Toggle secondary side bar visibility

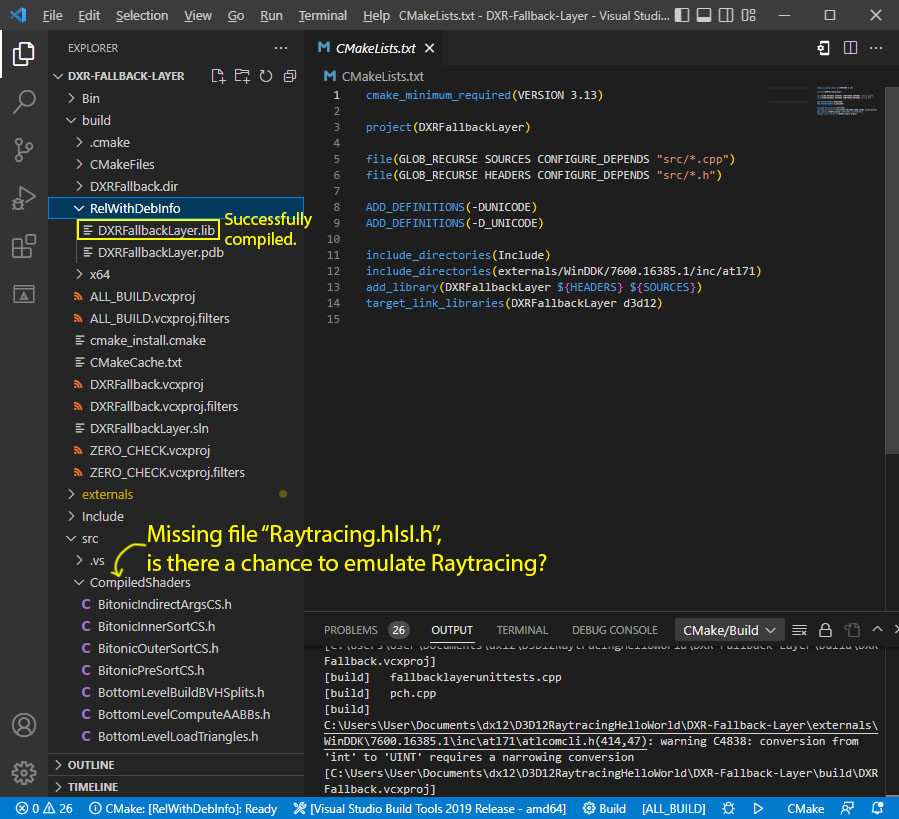tap(726, 15)
